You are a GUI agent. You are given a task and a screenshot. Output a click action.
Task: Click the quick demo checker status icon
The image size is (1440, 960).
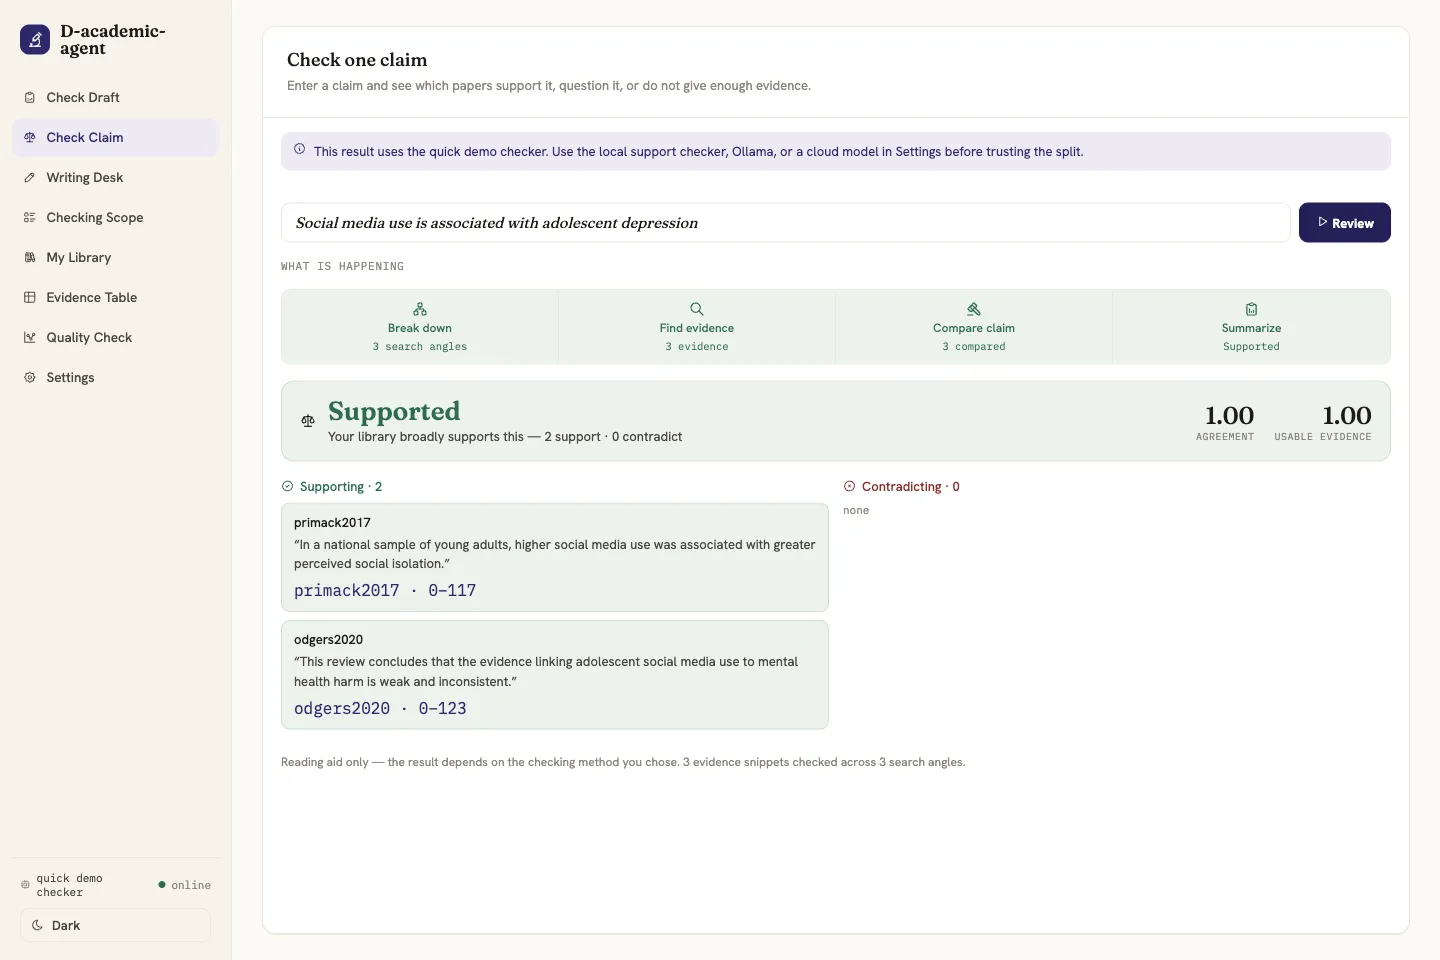point(26,885)
